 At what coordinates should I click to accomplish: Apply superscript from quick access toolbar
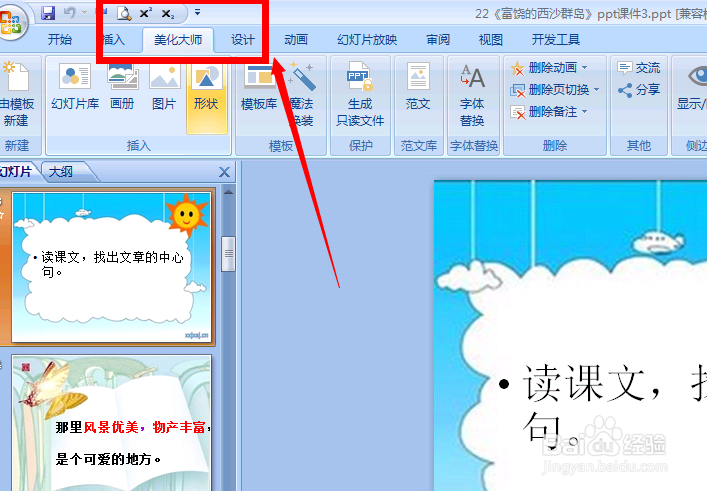click(145, 14)
